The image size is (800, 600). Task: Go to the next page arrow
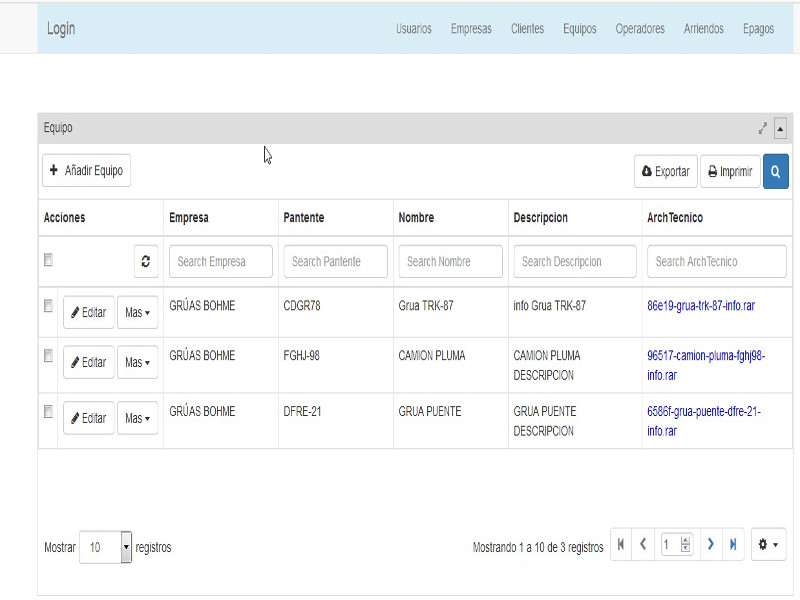pyautogui.click(x=710, y=544)
